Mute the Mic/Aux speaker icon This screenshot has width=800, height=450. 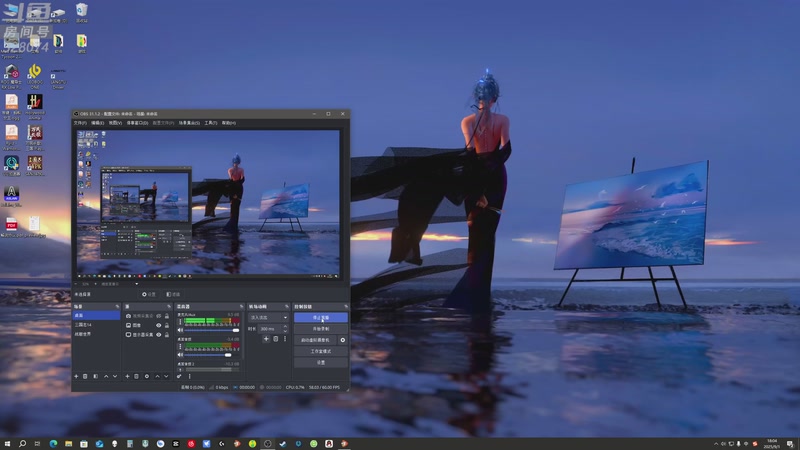click(180, 330)
